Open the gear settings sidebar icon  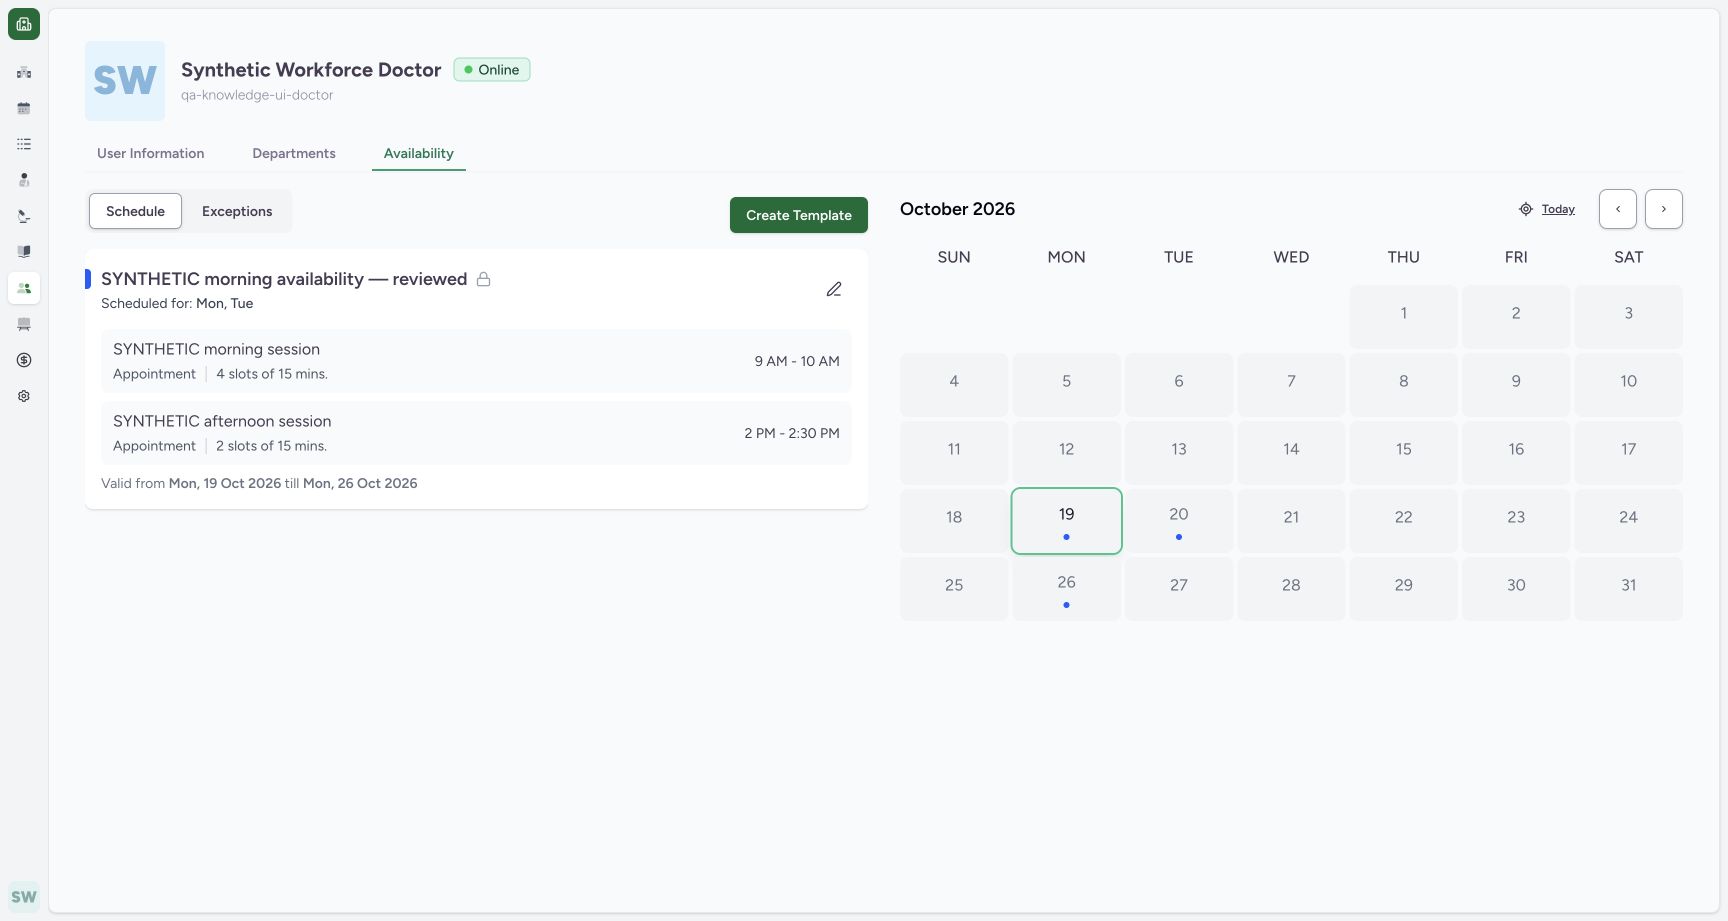24,396
